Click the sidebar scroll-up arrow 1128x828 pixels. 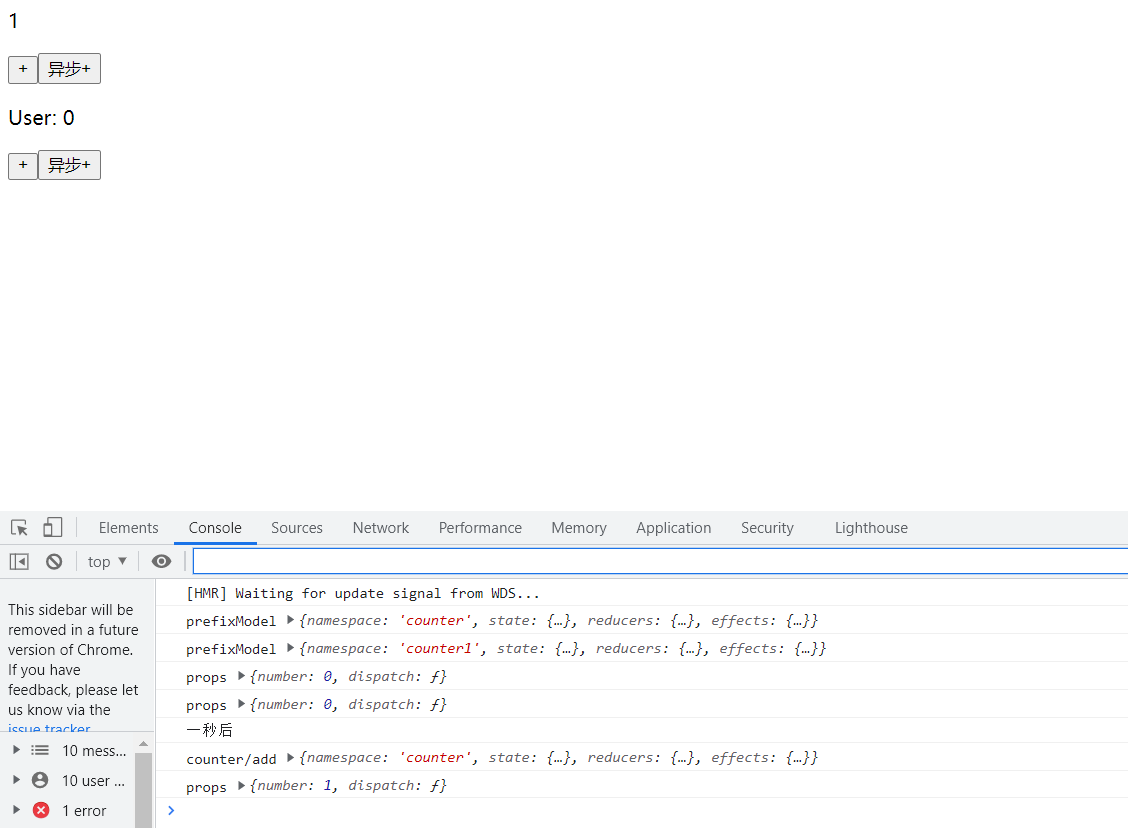click(x=143, y=743)
